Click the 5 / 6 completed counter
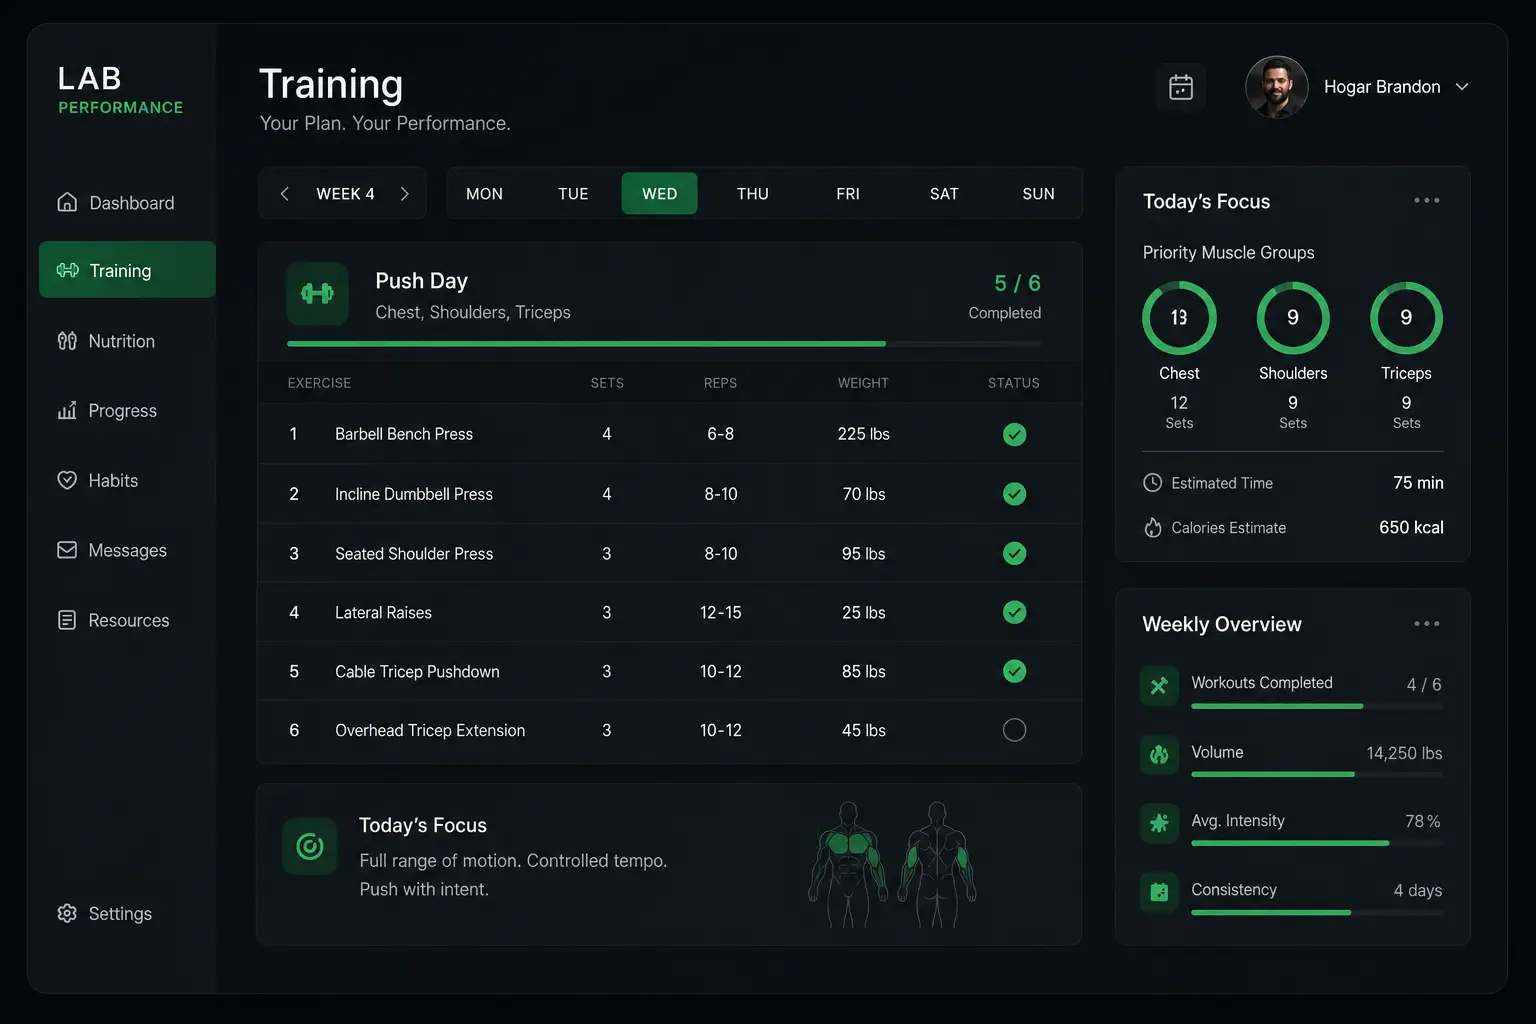The image size is (1536, 1024). click(x=1017, y=283)
